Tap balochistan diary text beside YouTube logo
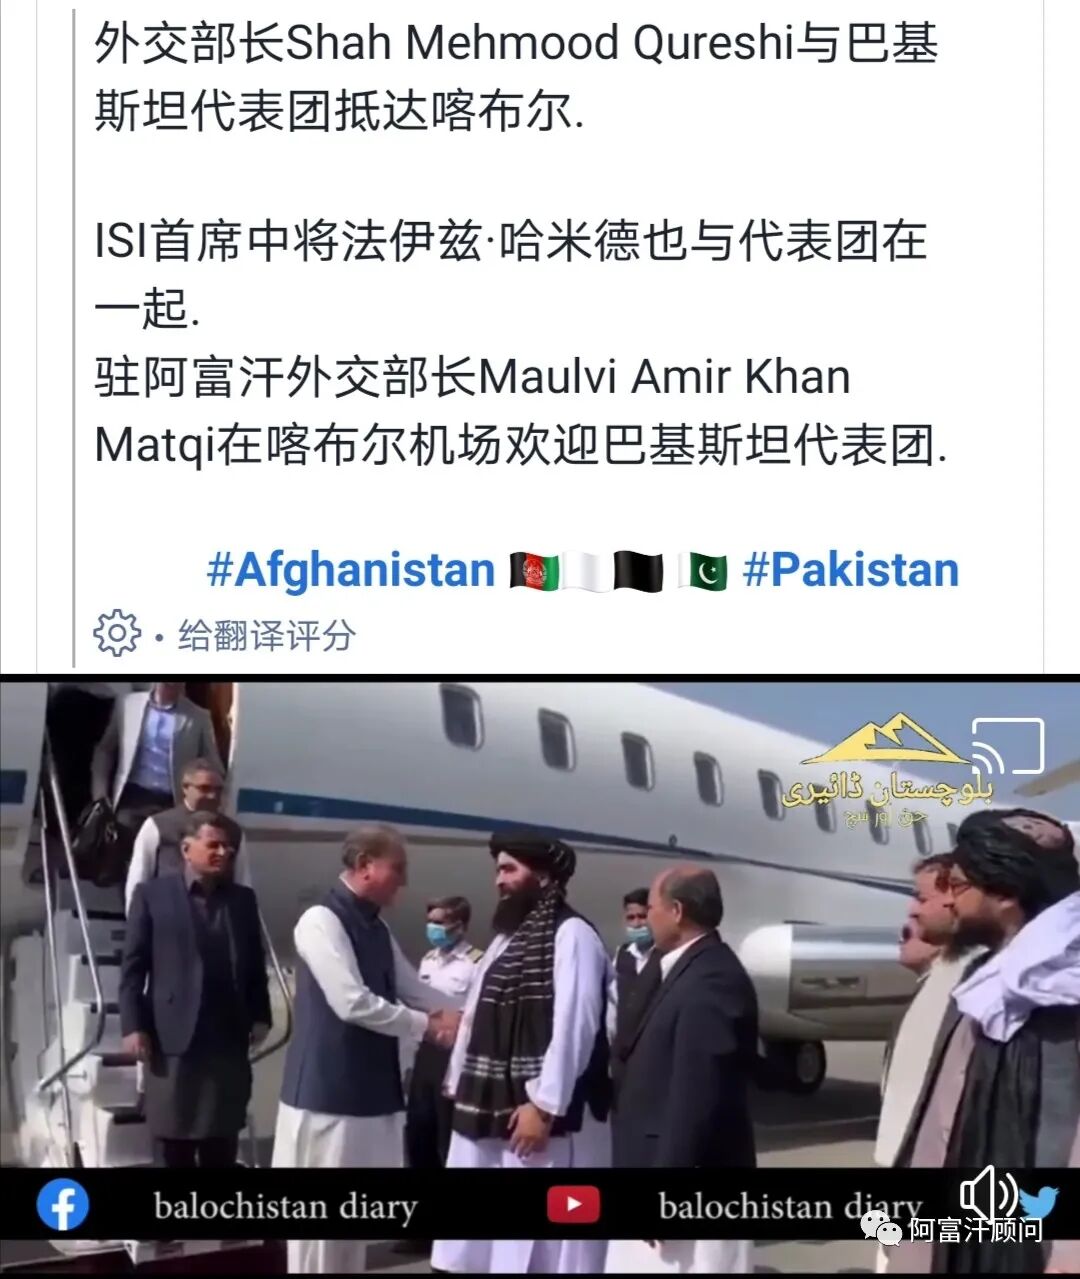The width and height of the screenshot is (1080, 1279). 790,1206
